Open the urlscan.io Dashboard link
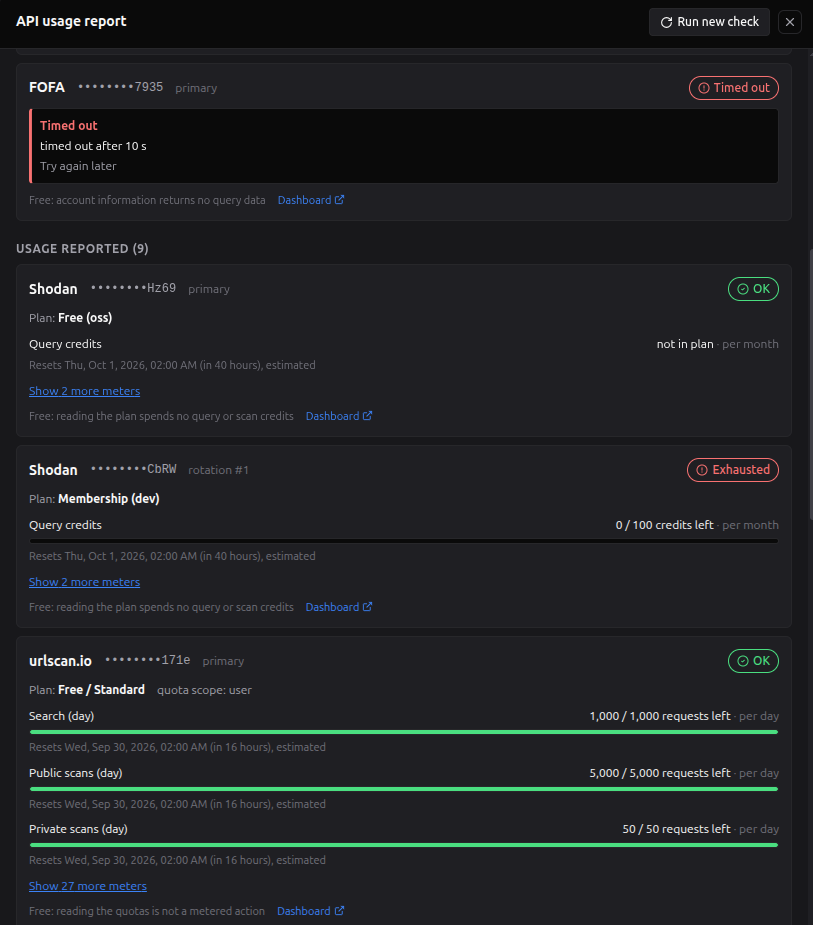This screenshot has height=925, width=813. pyautogui.click(x=310, y=911)
